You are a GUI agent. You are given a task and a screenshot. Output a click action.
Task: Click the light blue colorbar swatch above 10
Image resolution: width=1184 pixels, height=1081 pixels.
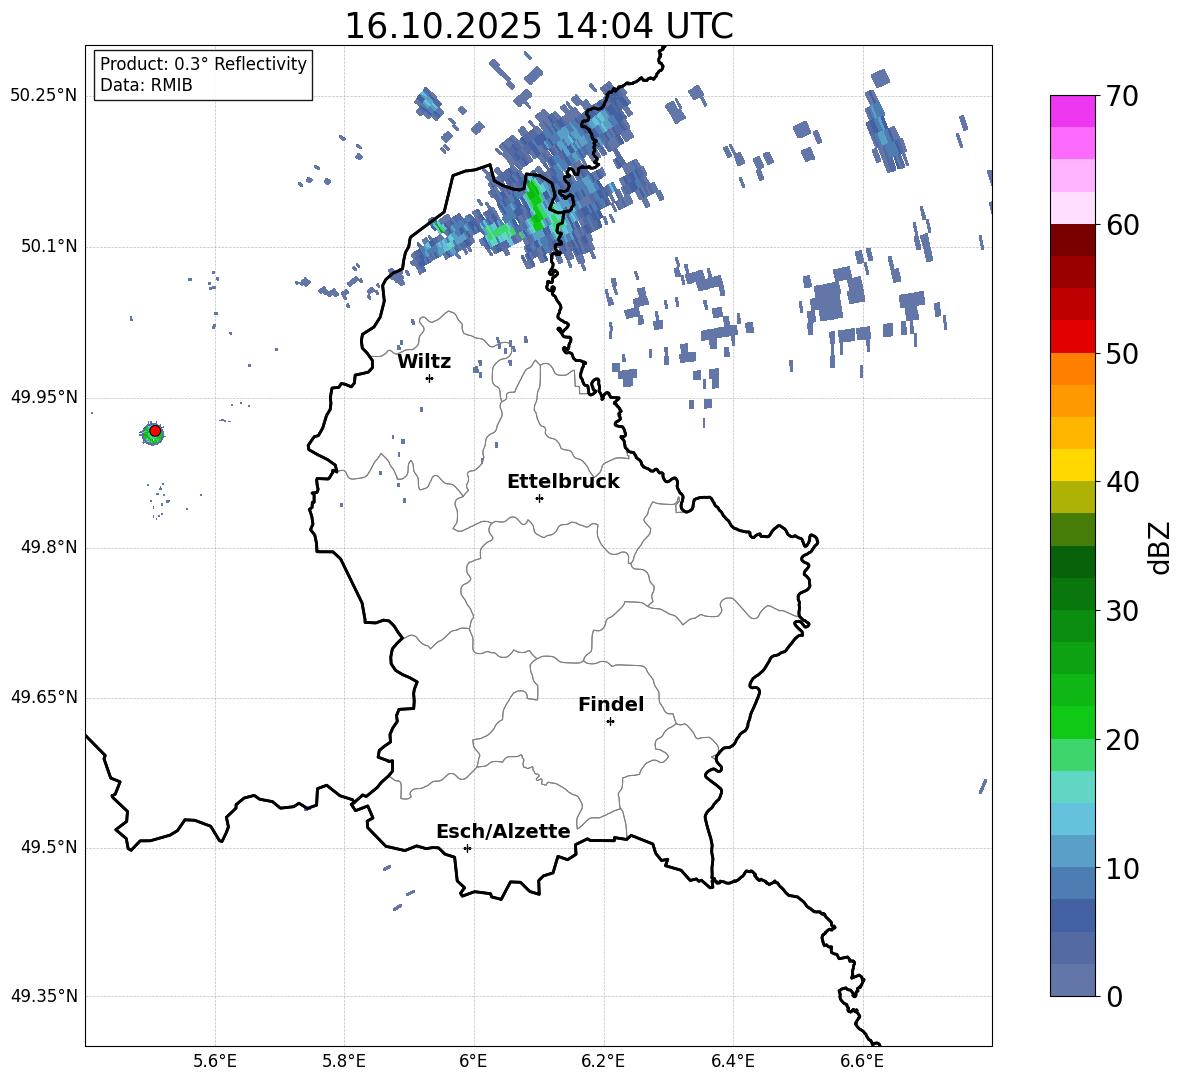click(1072, 851)
